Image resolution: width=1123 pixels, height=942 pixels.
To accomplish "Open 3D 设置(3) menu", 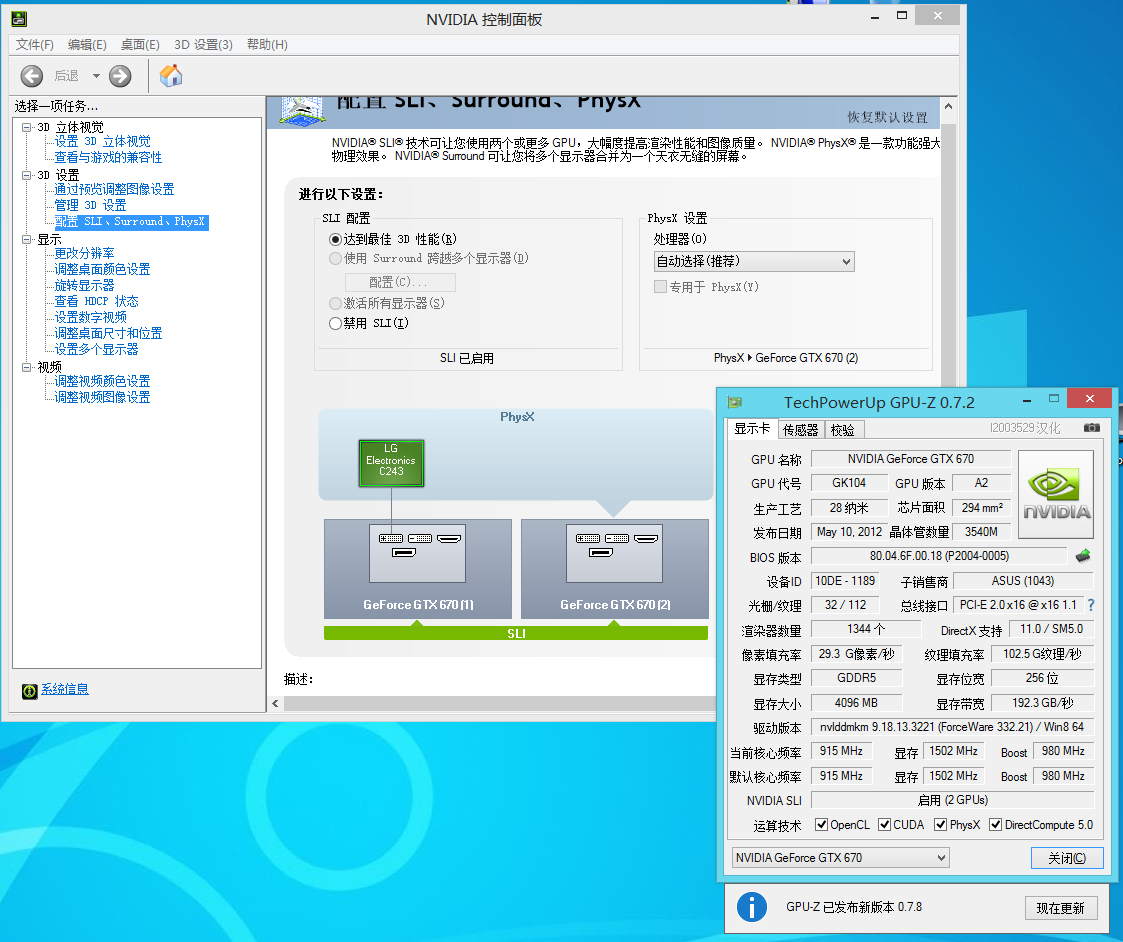I will click(x=203, y=44).
